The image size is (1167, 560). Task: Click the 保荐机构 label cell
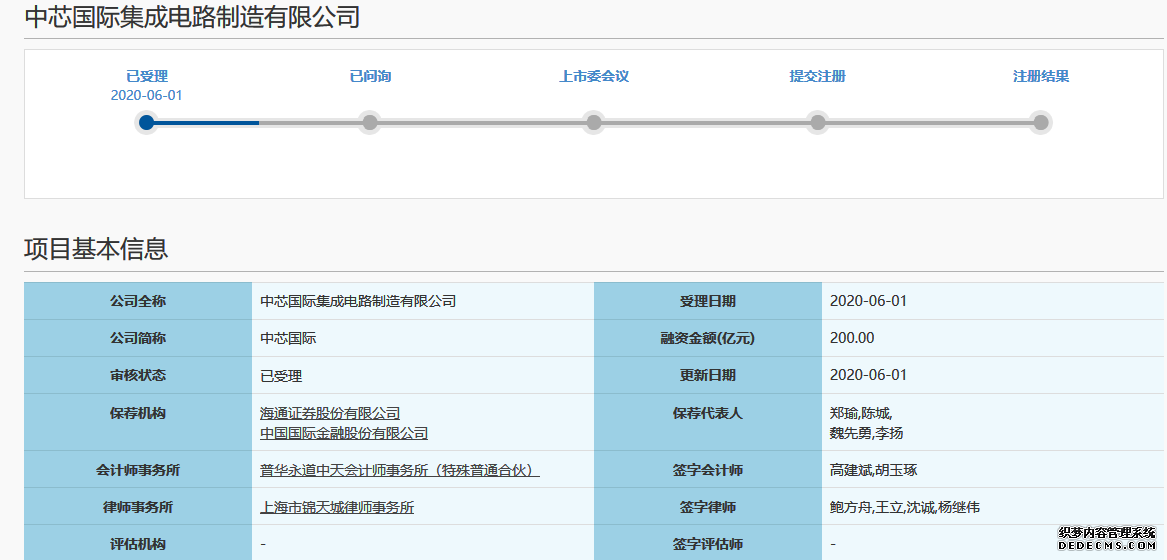138,422
